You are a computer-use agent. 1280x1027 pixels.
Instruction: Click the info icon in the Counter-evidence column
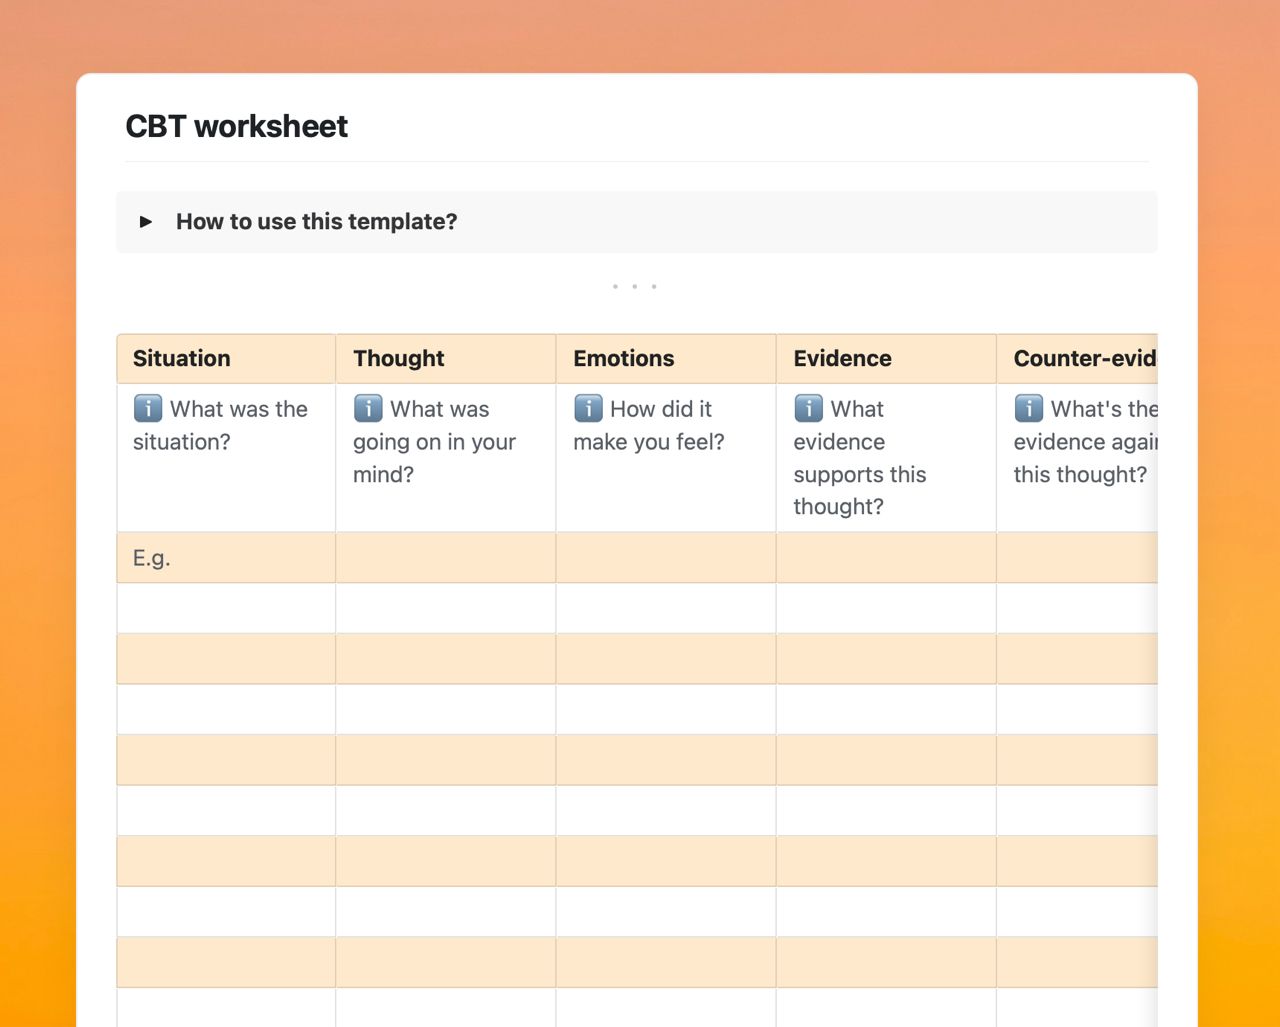click(1028, 408)
